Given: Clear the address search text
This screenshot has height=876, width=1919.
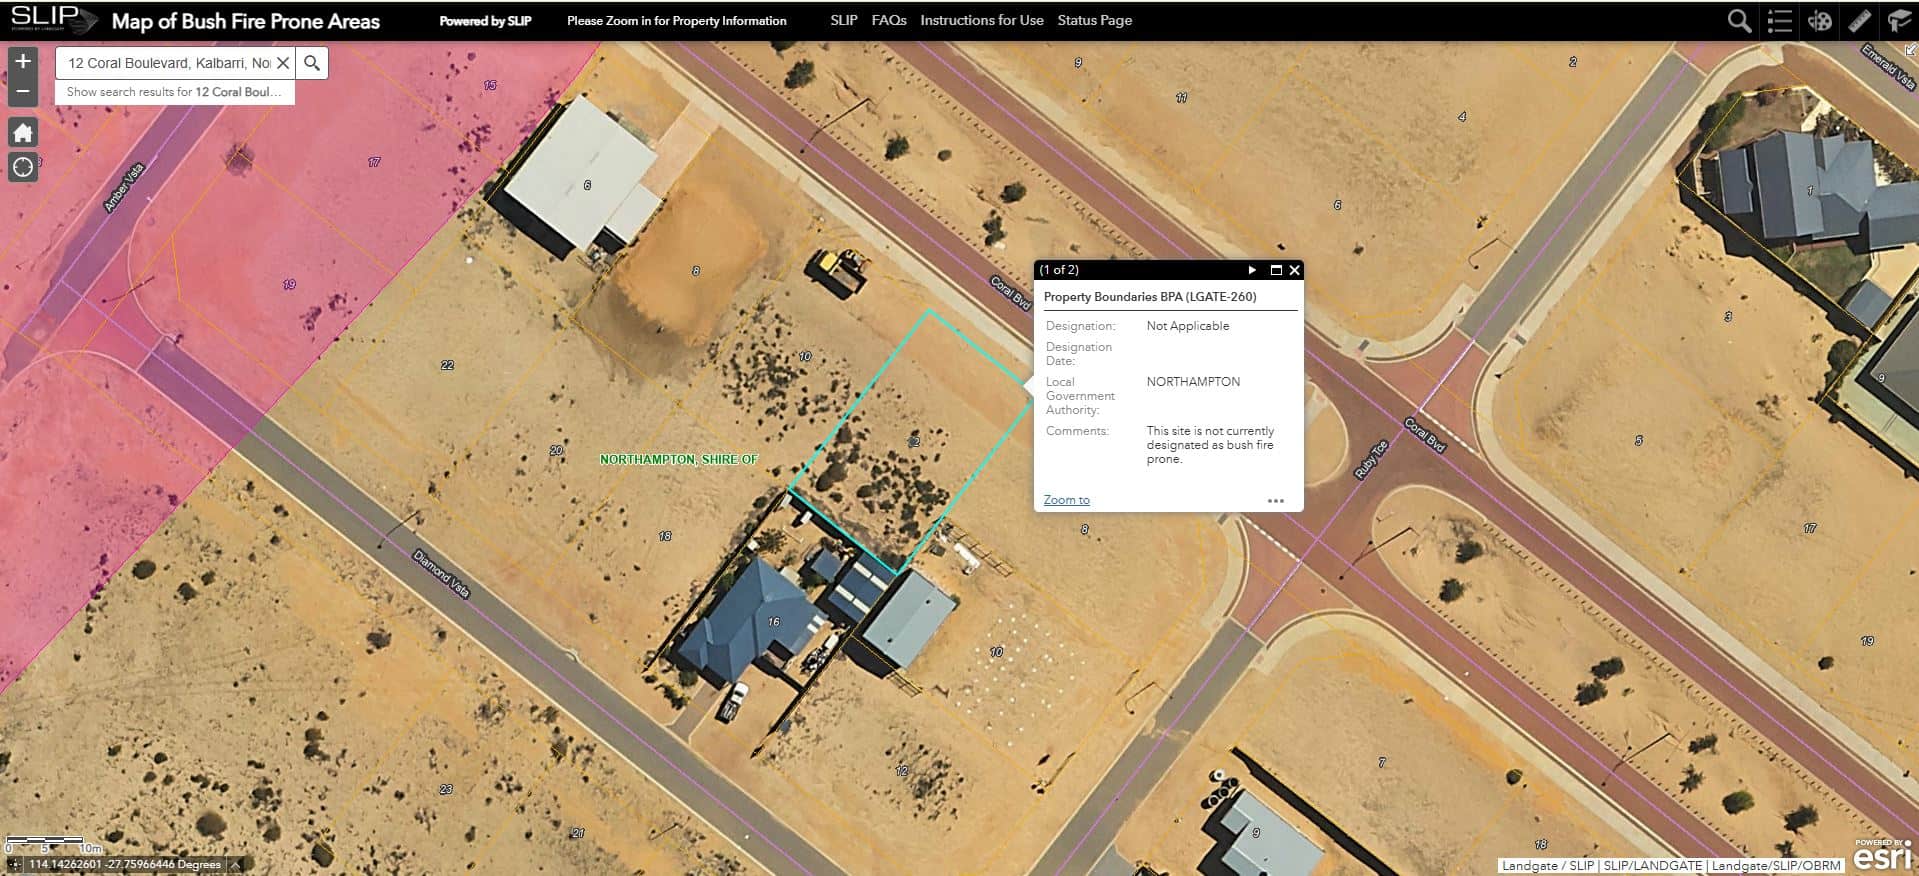Looking at the screenshot, I should (x=283, y=63).
